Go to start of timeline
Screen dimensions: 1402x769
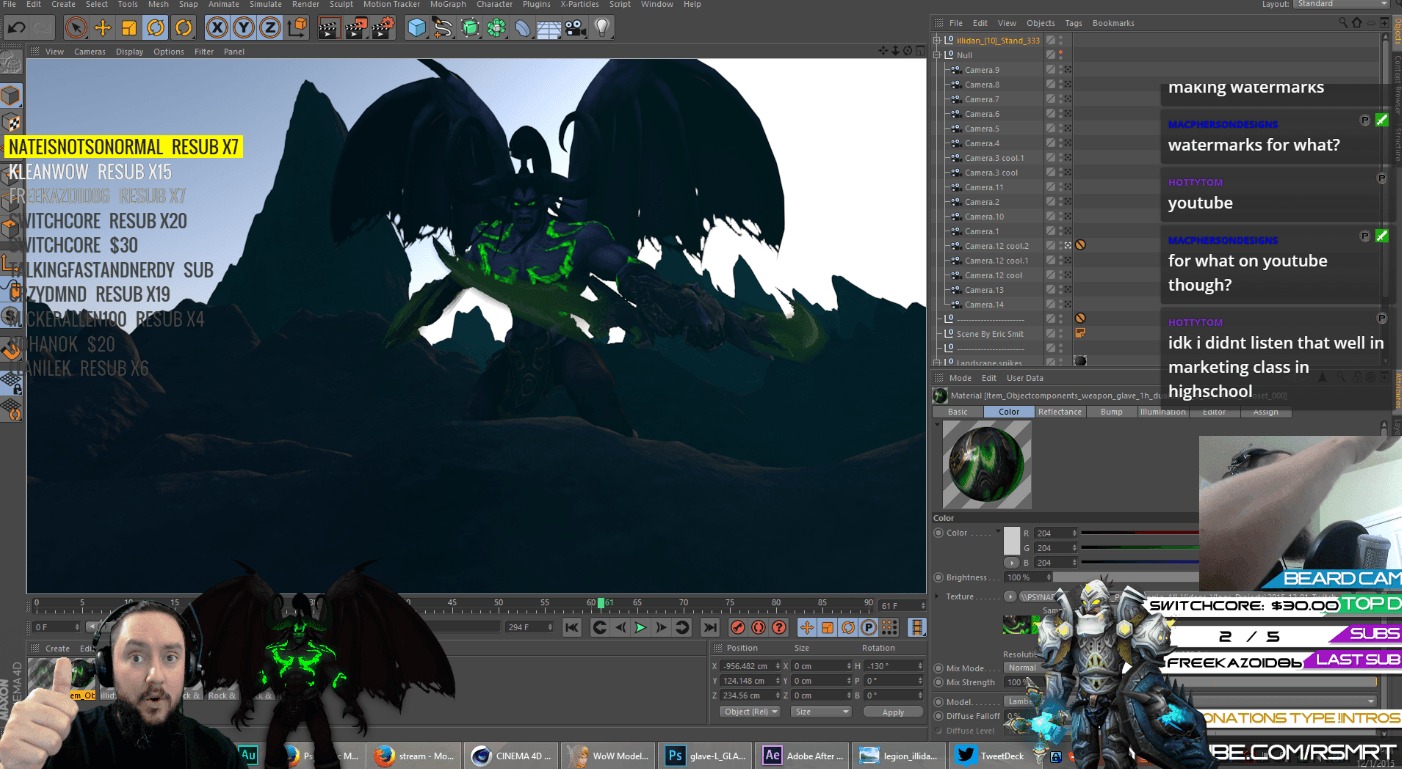(572, 627)
